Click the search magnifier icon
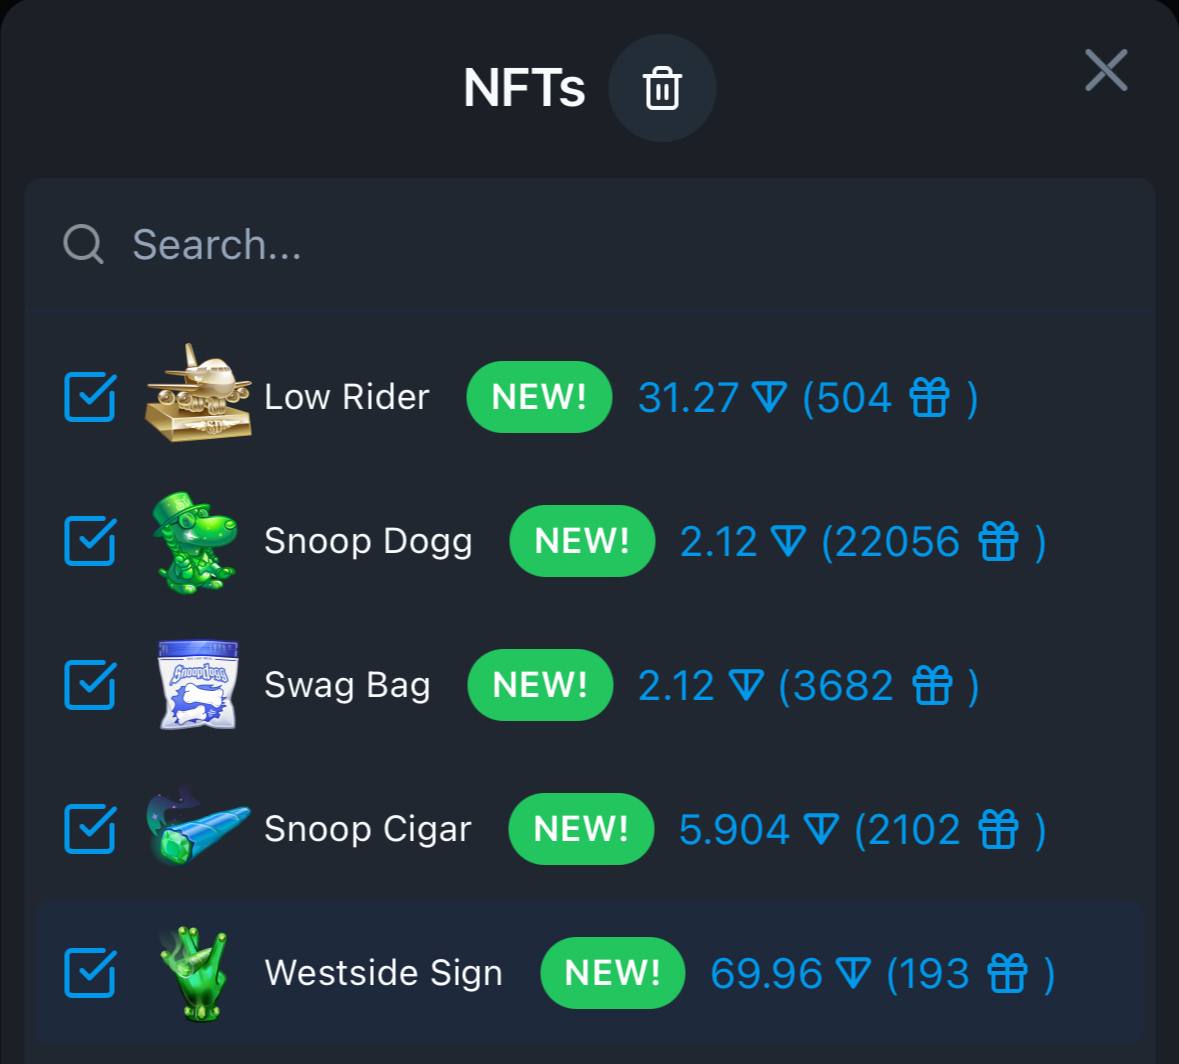The width and height of the screenshot is (1179, 1064). [83, 244]
